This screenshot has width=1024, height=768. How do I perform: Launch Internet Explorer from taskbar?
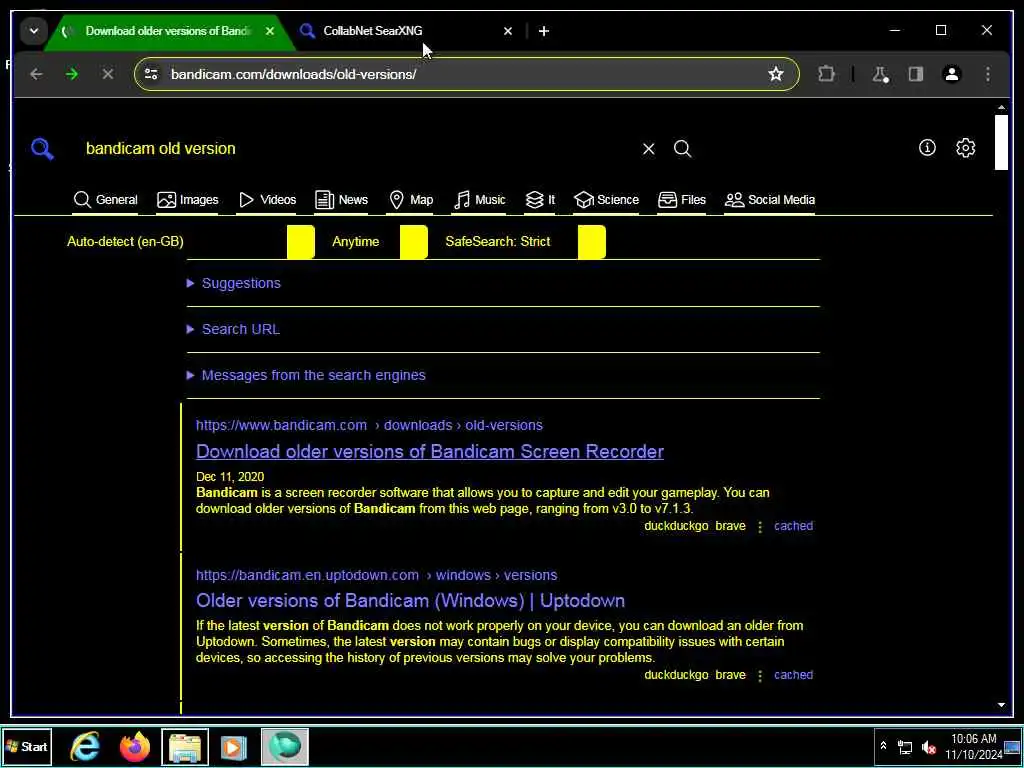click(x=86, y=746)
